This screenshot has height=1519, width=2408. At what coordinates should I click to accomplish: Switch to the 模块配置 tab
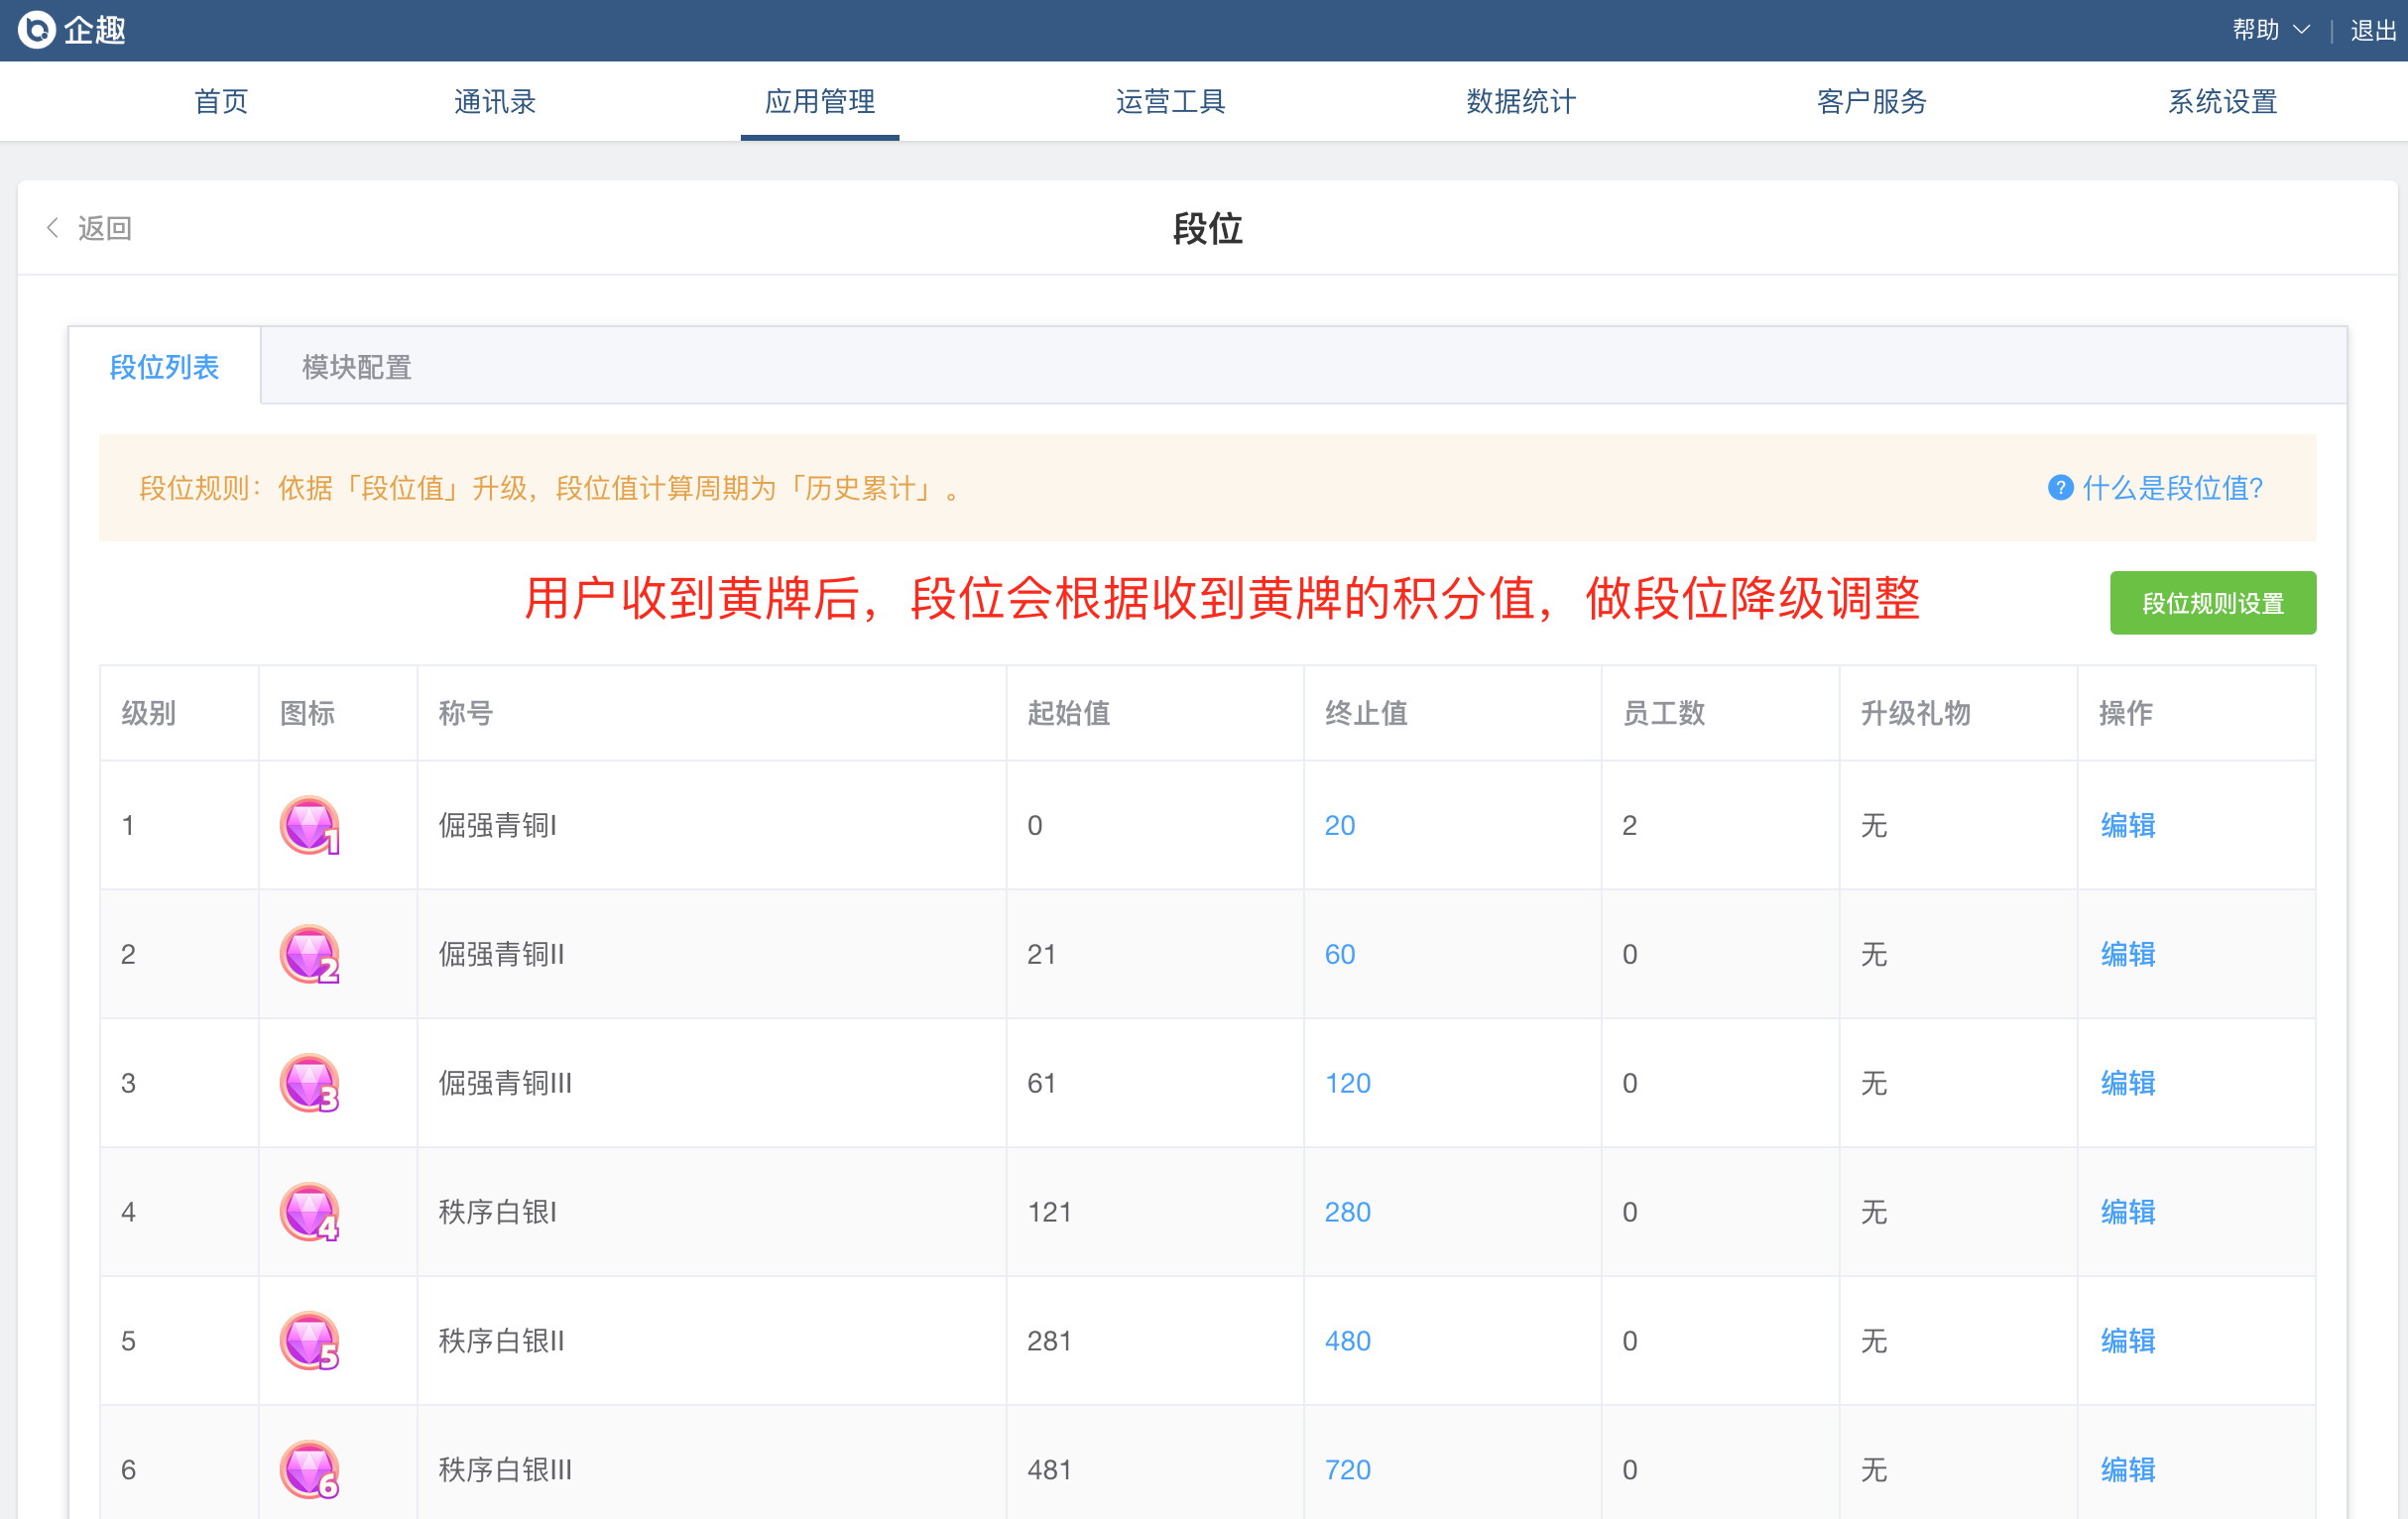357,367
